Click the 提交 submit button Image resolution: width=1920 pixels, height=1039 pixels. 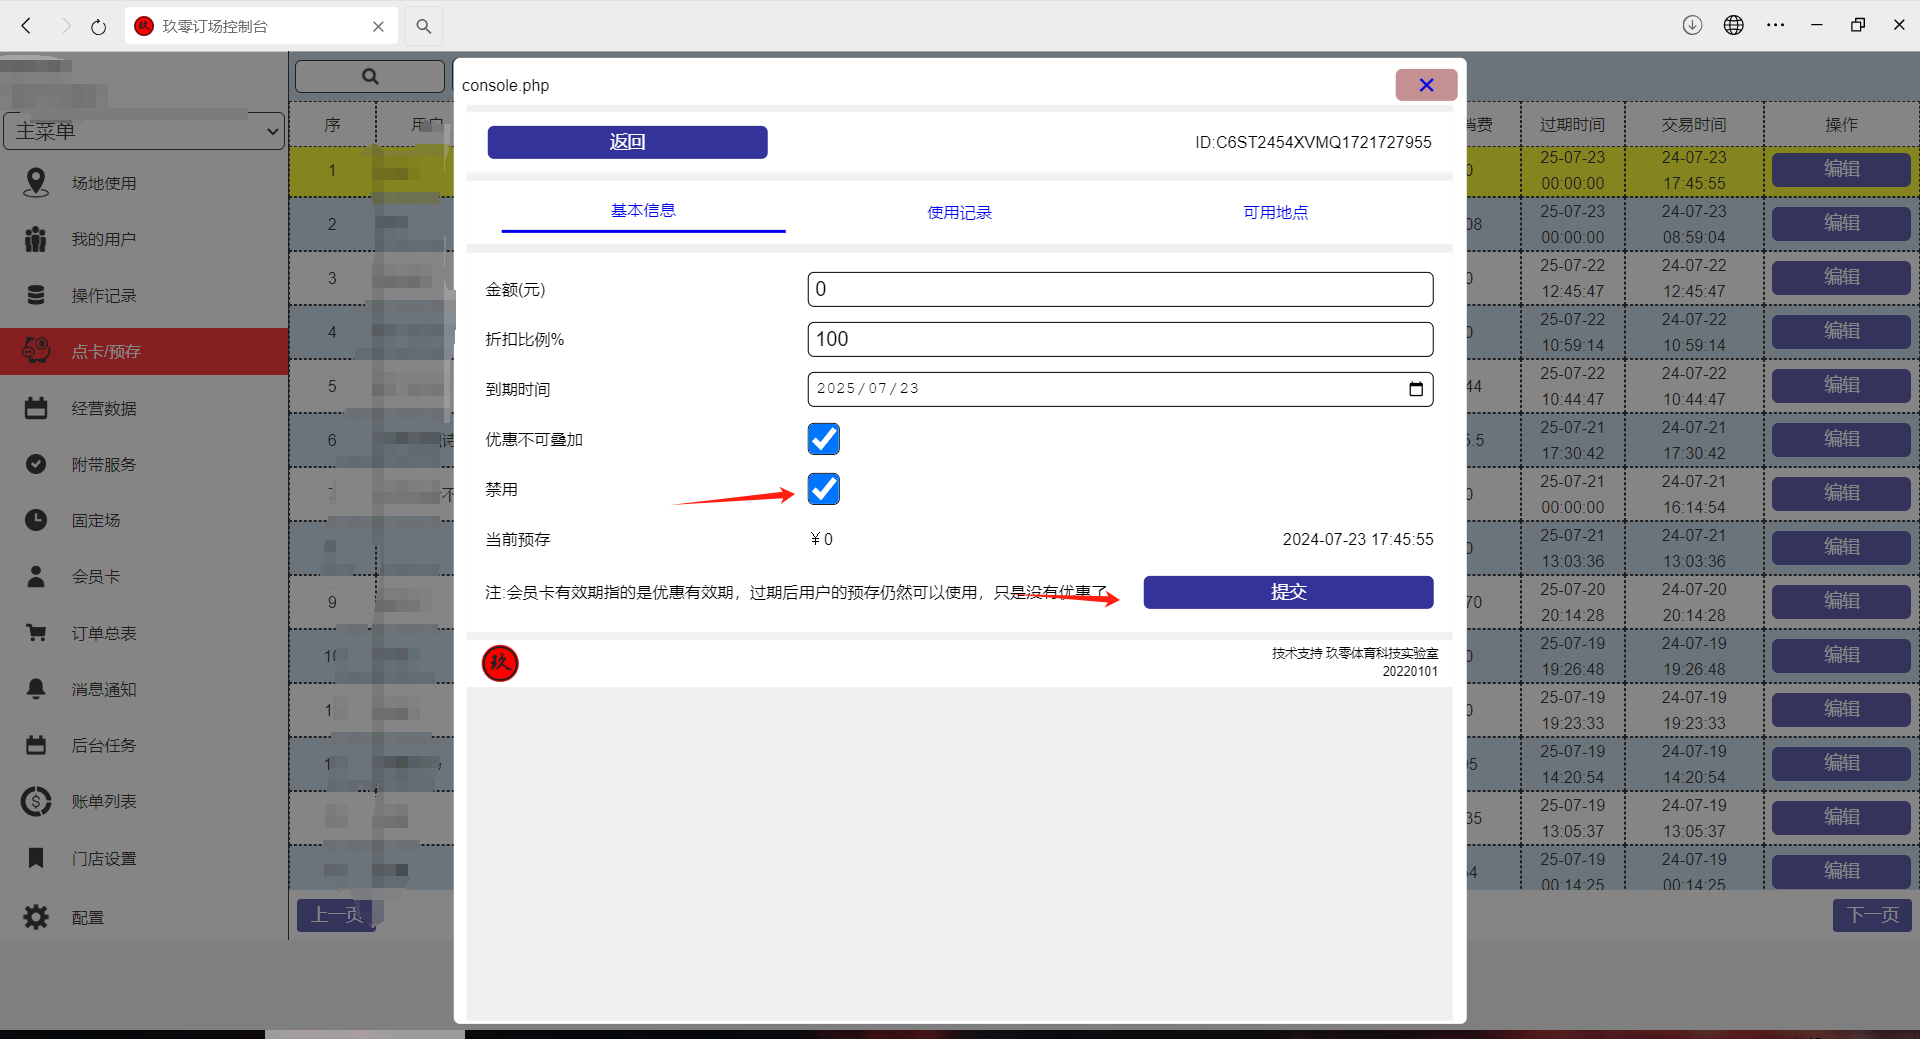point(1288,592)
